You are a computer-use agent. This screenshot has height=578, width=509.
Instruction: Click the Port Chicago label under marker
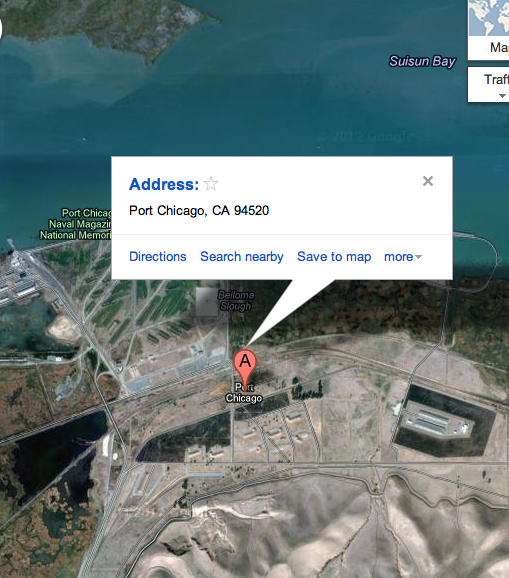244,393
